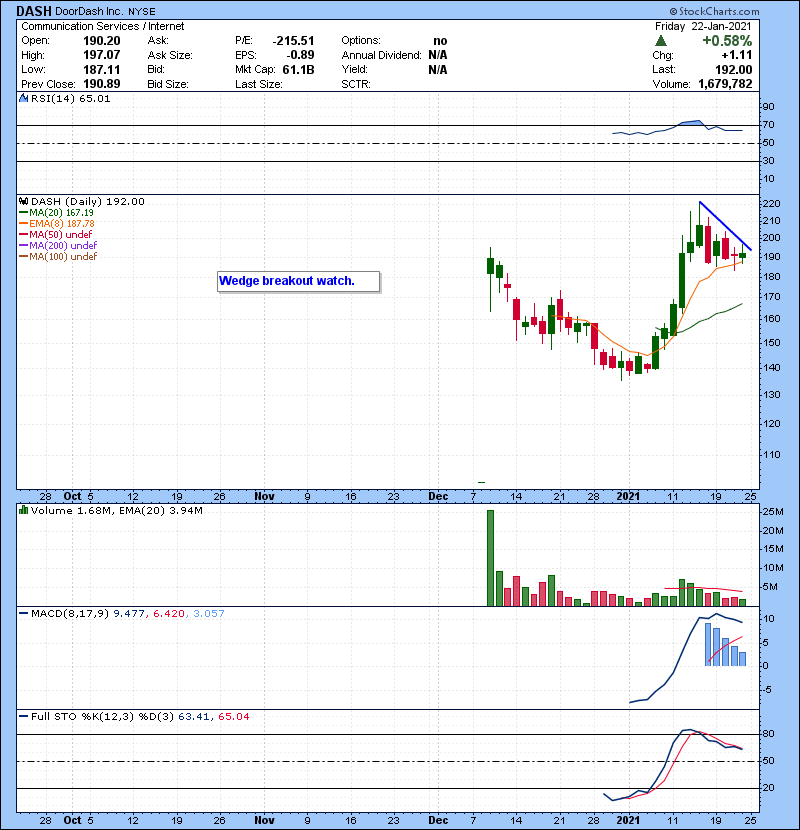Click the RSI indicator icon beside RSI(14)

click(x=23, y=98)
